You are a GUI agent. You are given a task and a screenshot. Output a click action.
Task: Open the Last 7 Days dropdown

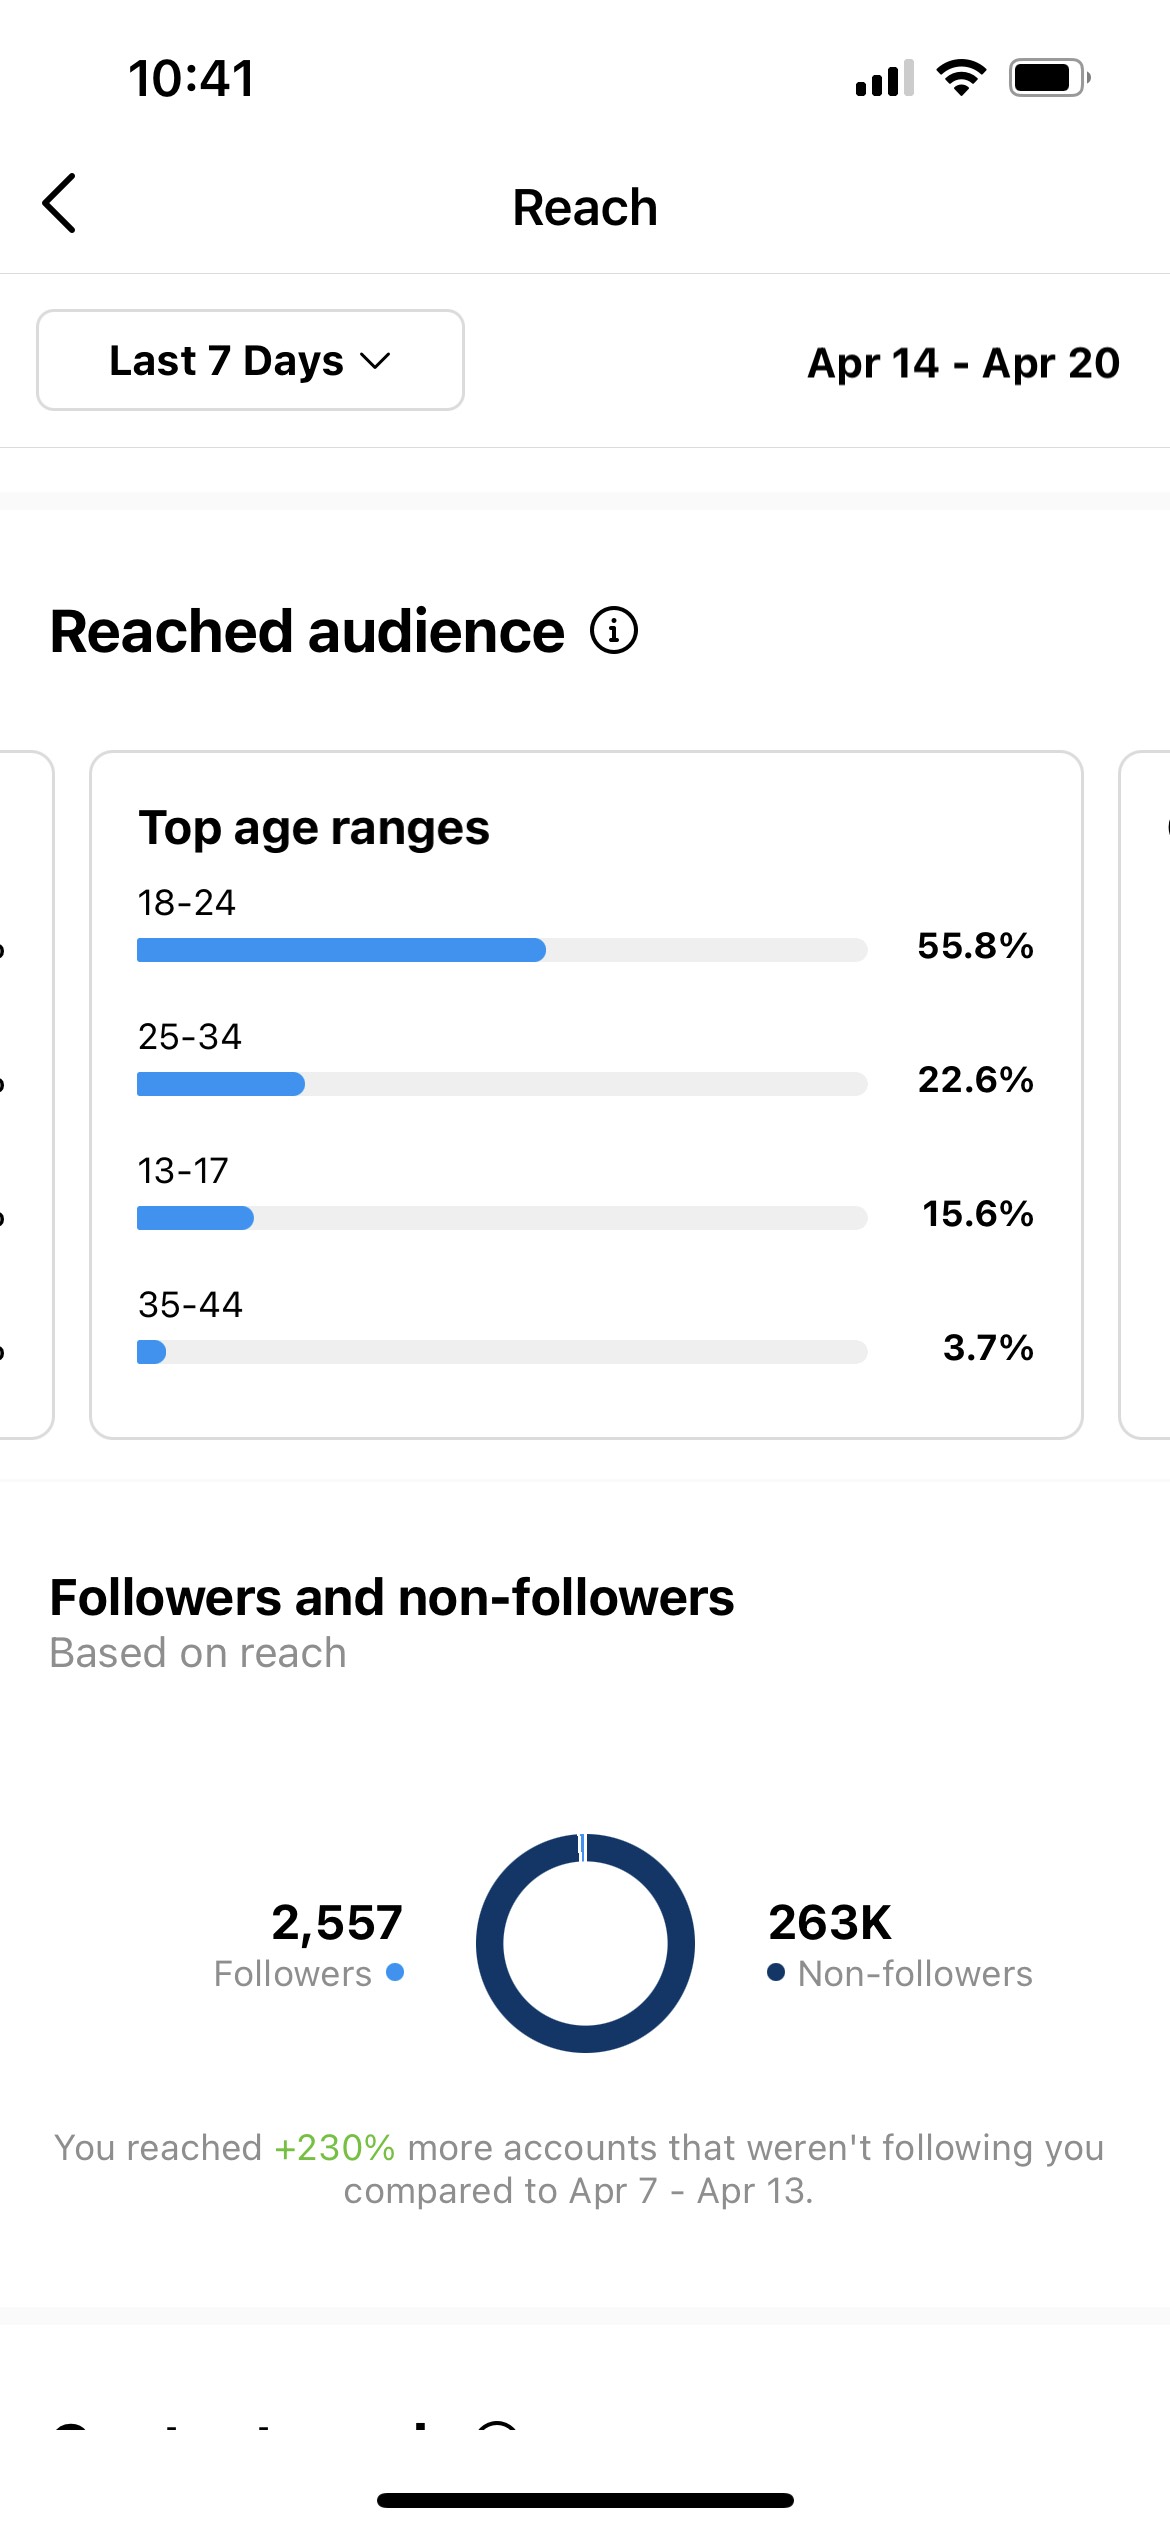pos(250,360)
